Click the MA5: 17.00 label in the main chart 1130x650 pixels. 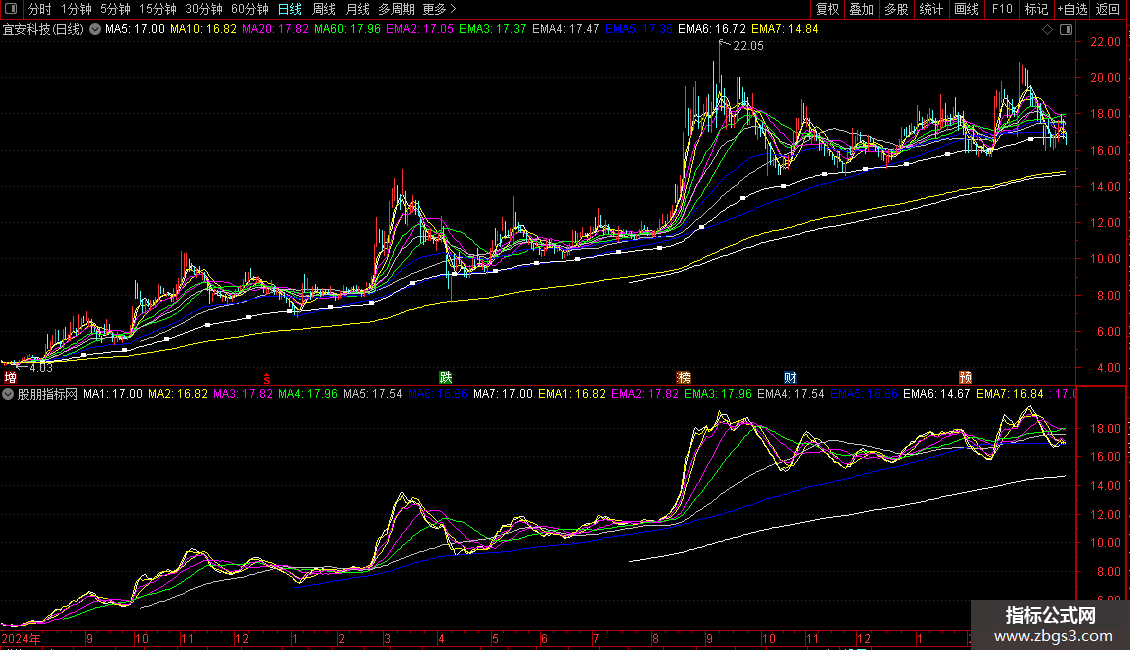135,30
